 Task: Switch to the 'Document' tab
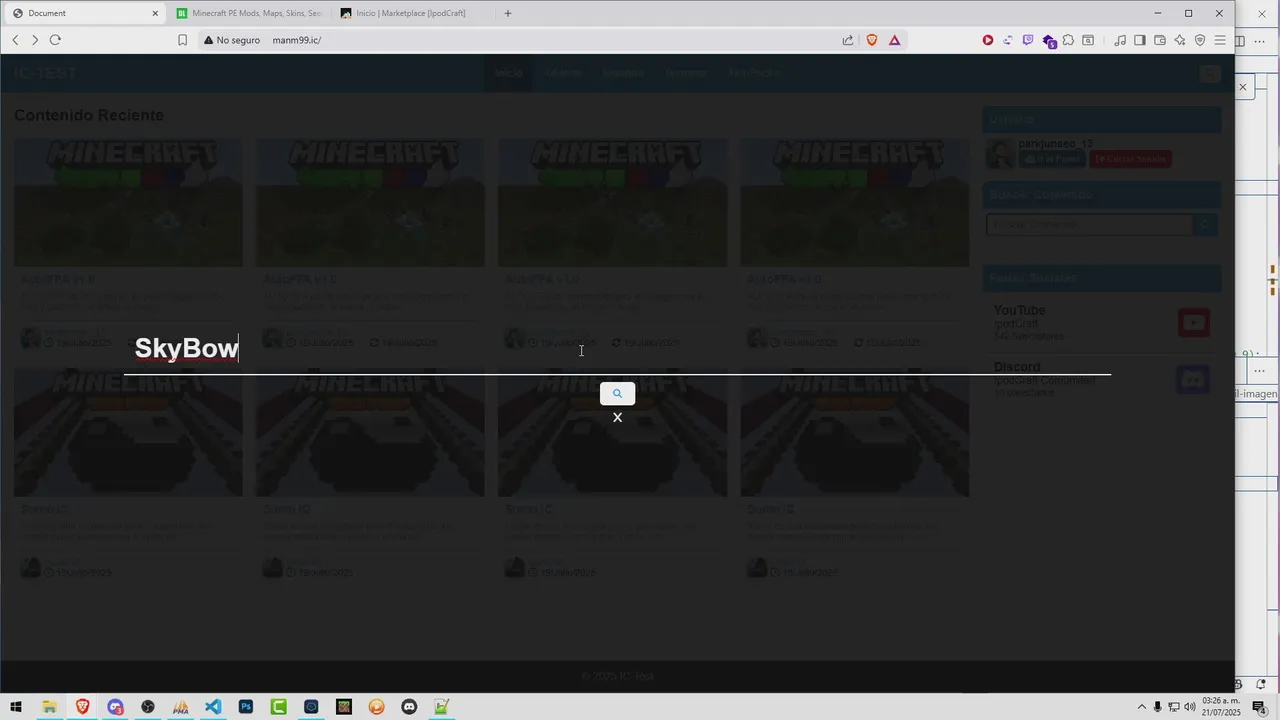(85, 13)
